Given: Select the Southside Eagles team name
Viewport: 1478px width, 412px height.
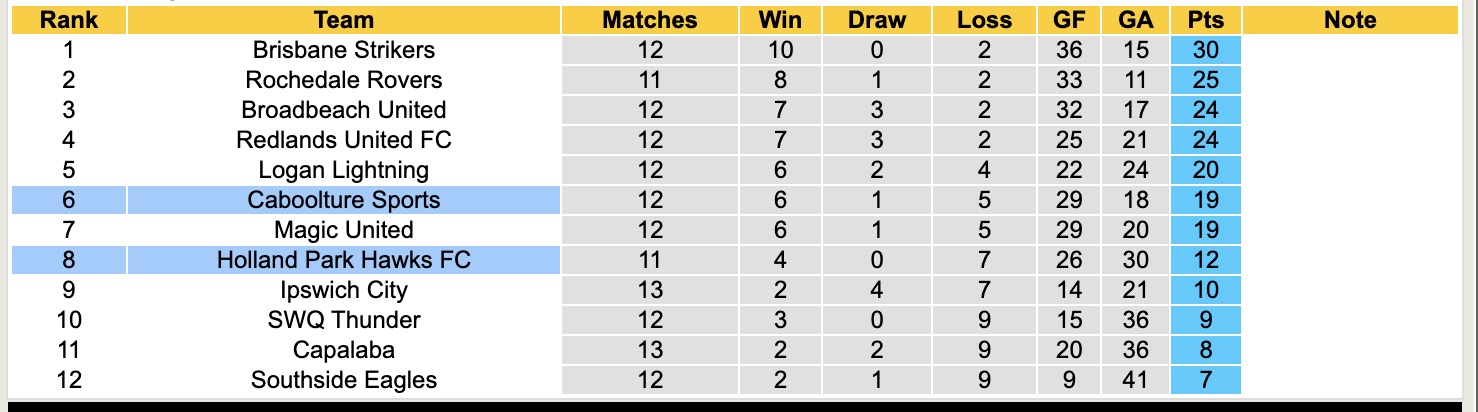Looking at the screenshot, I should click(343, 380).
